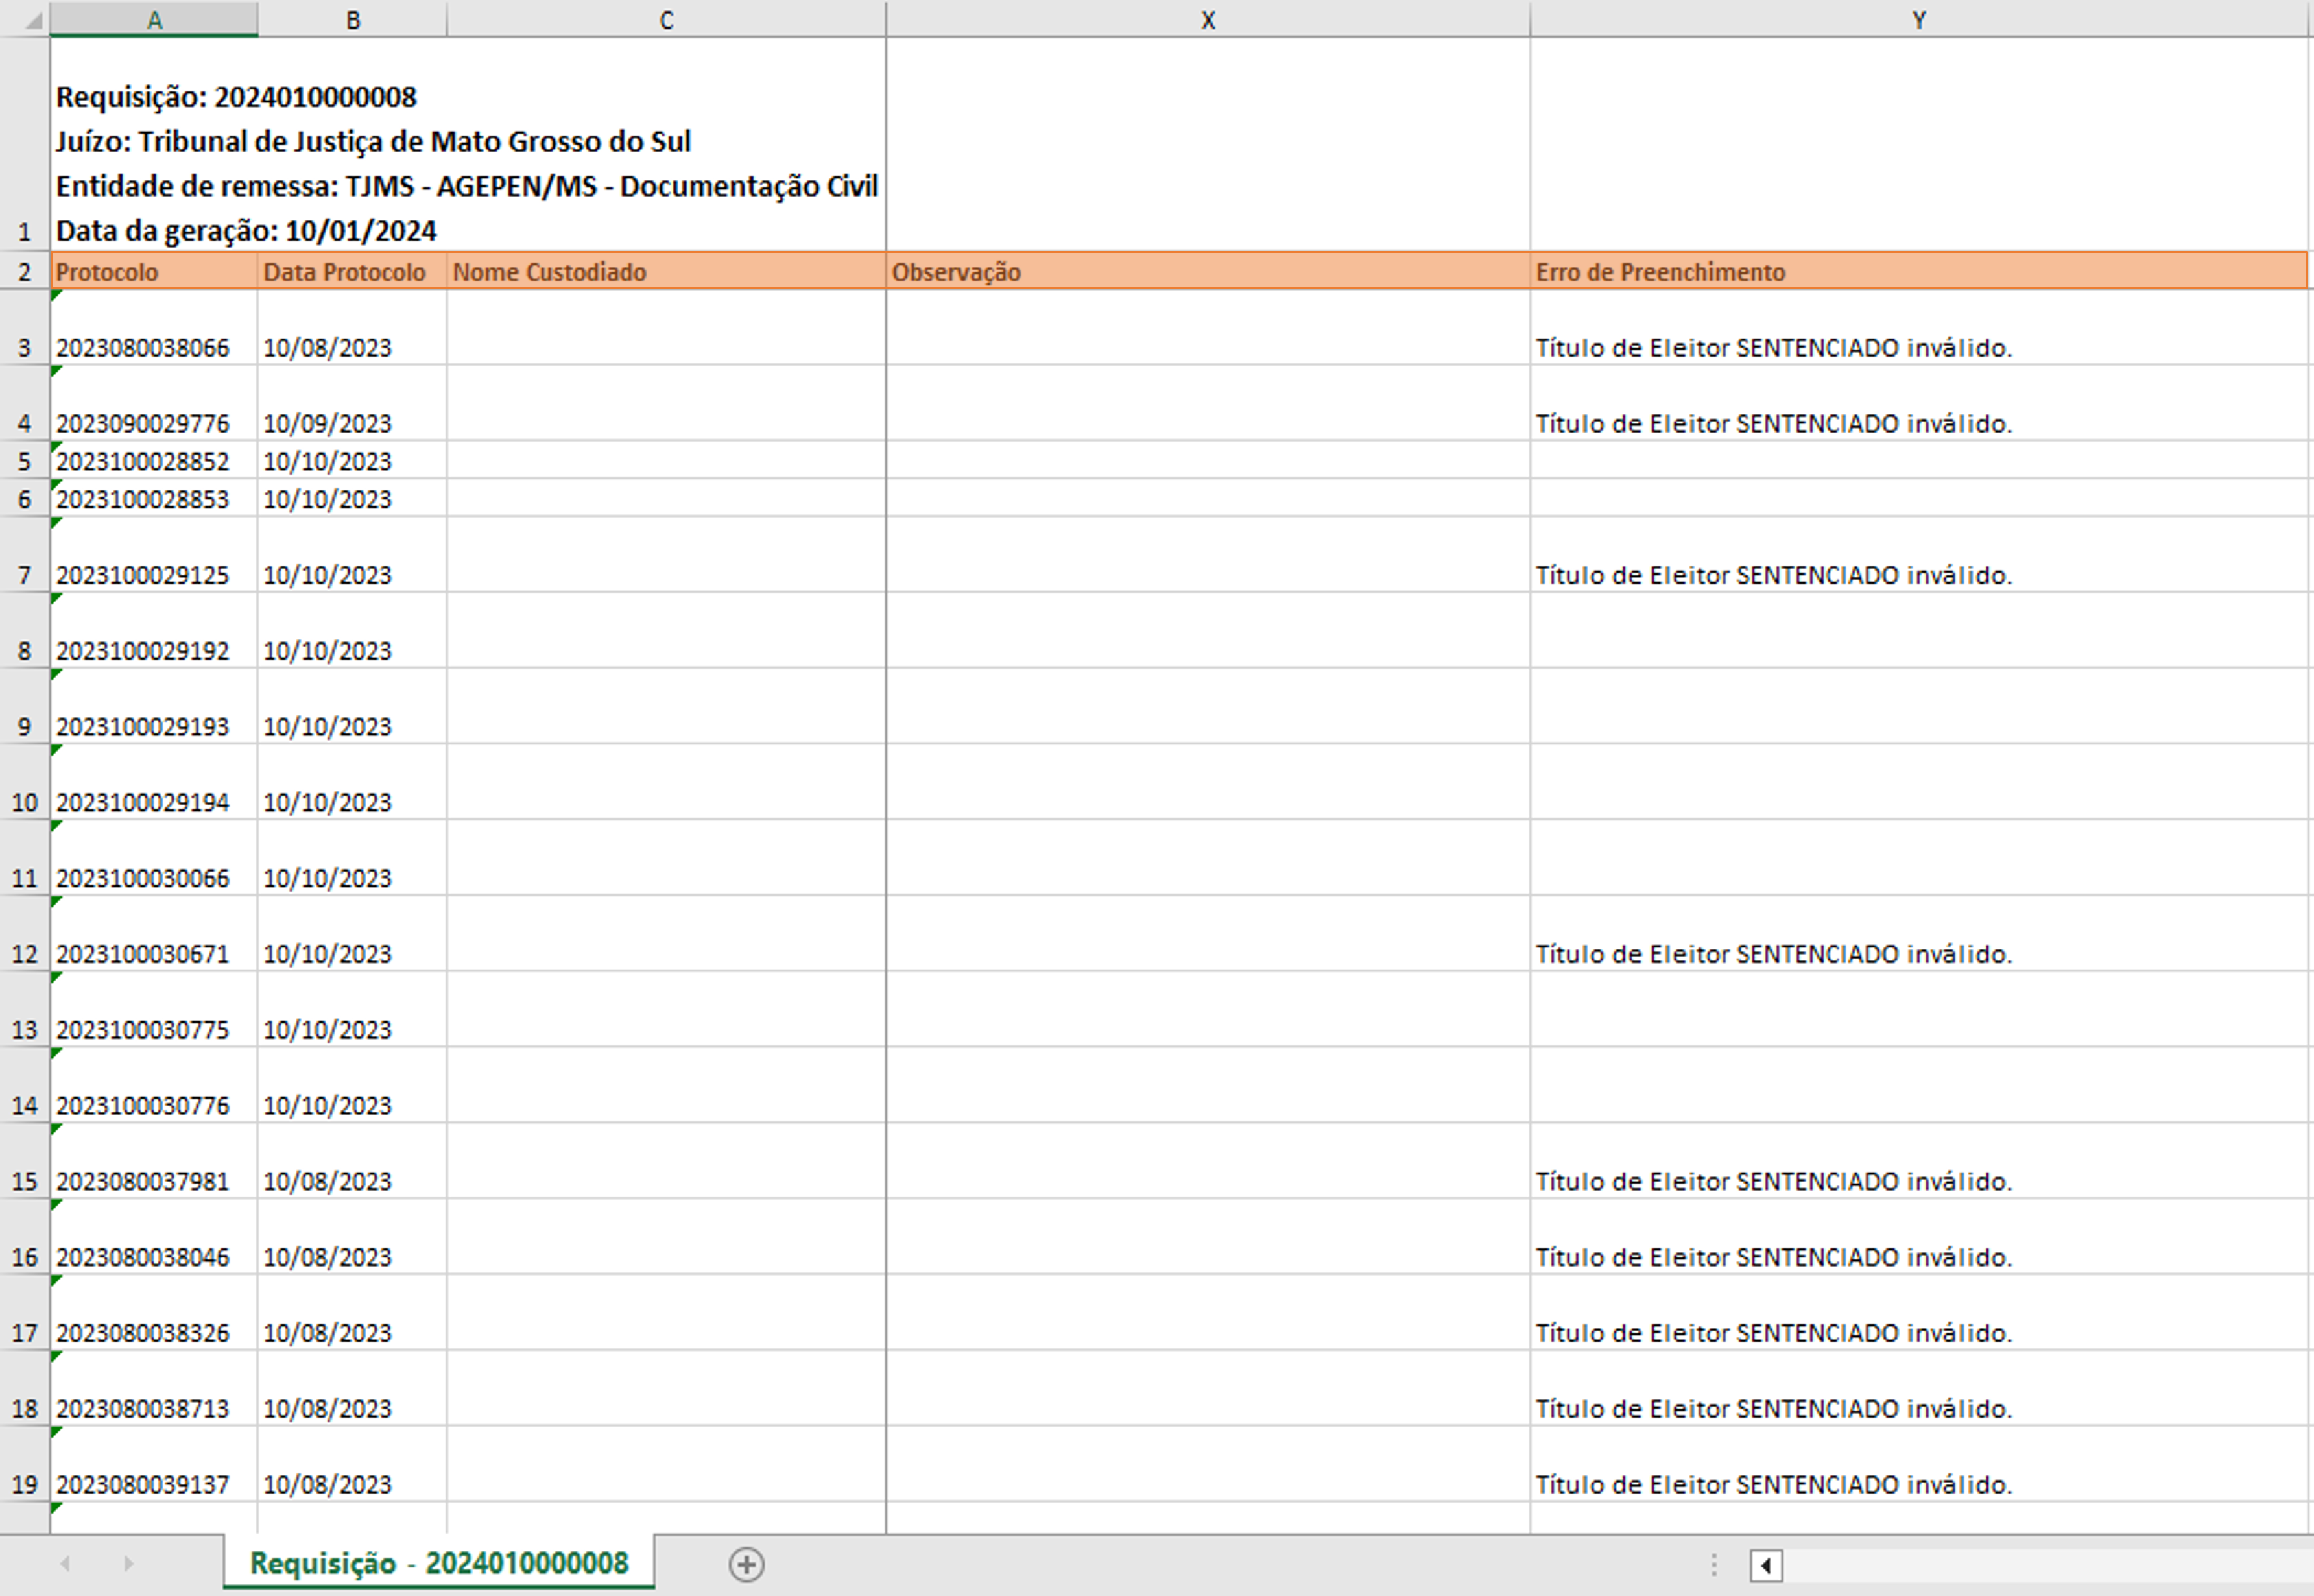Select protocol cell 2023100028852

click(154, 460)
